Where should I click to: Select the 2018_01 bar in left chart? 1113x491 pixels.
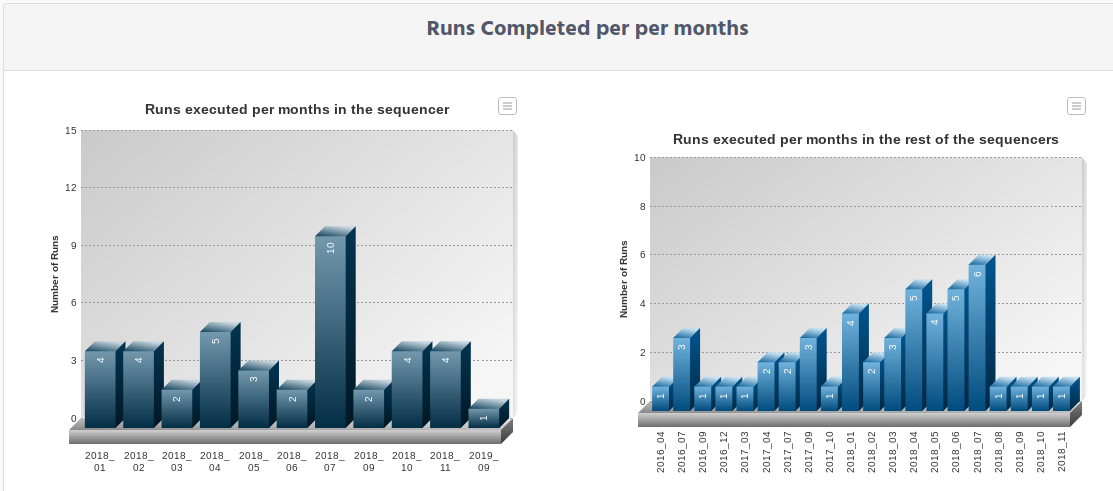click(x=101, y=389)
